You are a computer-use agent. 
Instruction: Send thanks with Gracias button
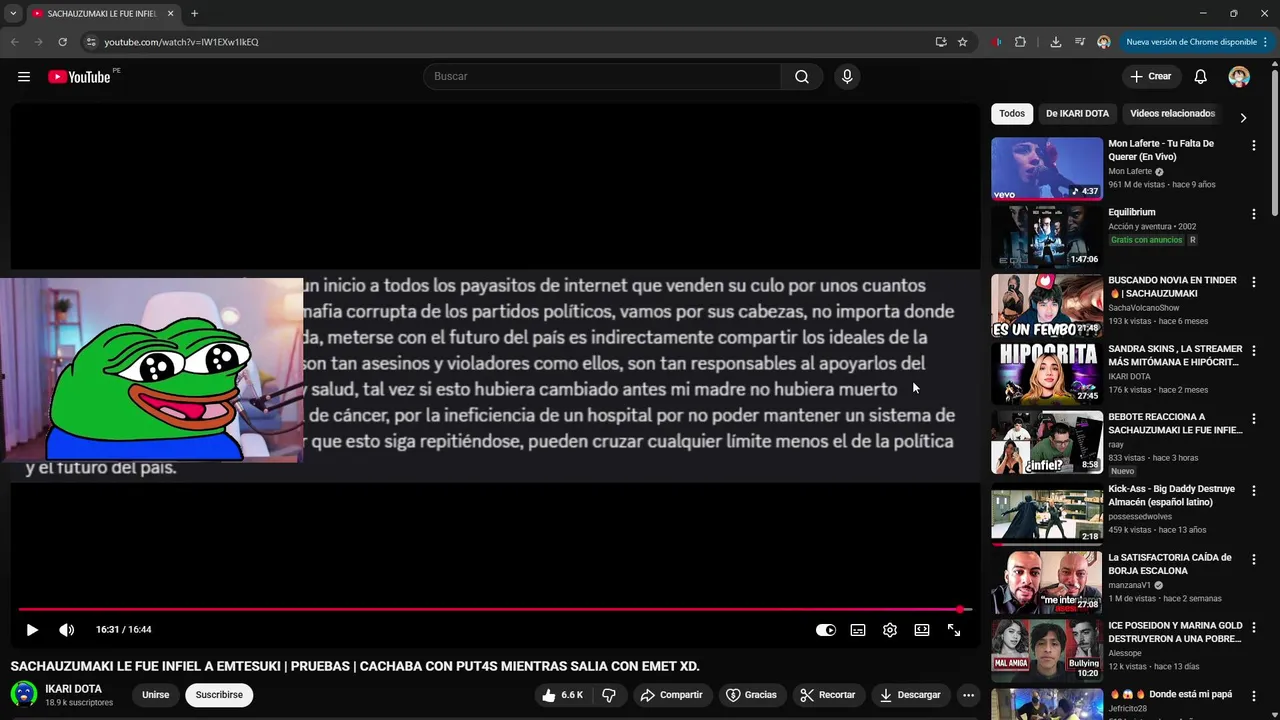[751, 695]
